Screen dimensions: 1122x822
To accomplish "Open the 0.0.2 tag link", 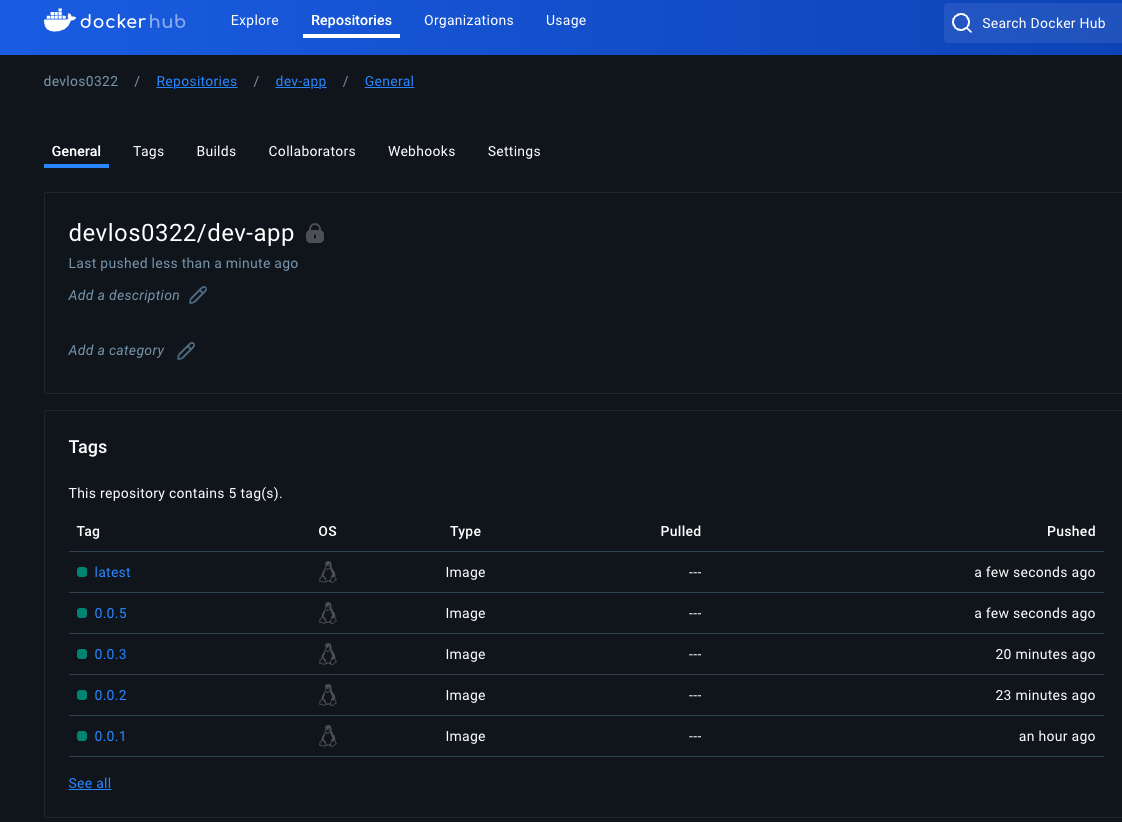I will point(110,695).
